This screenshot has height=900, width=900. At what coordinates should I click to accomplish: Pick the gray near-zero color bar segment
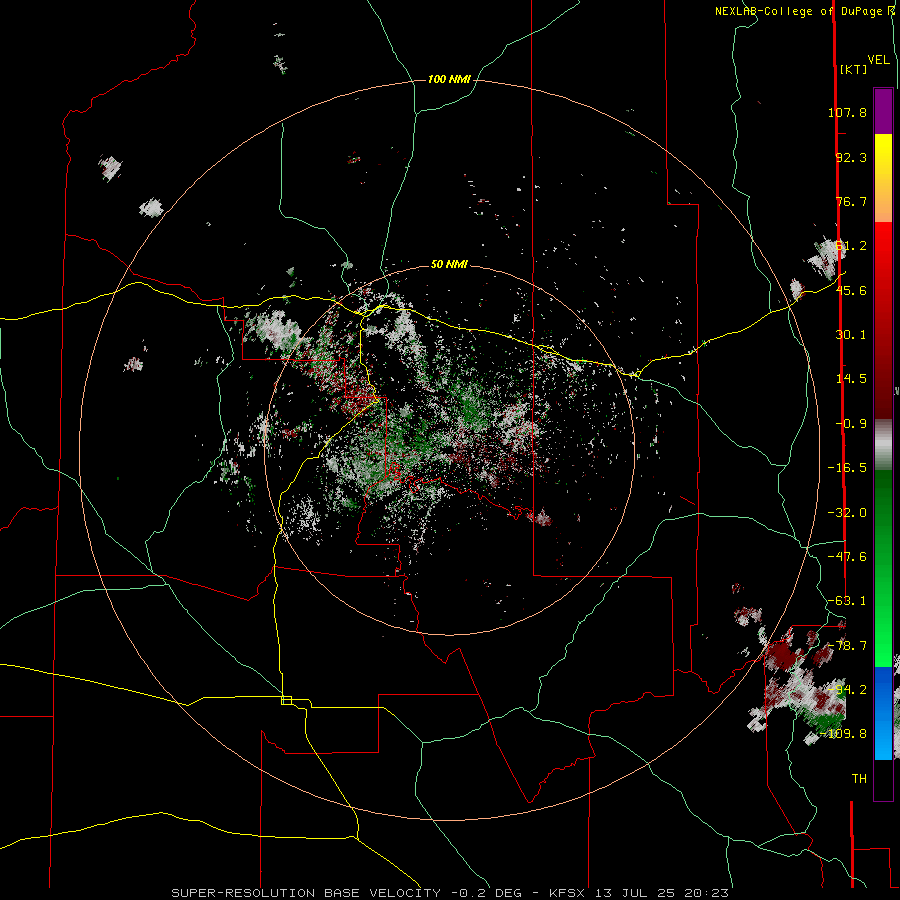tap(883, 444)
